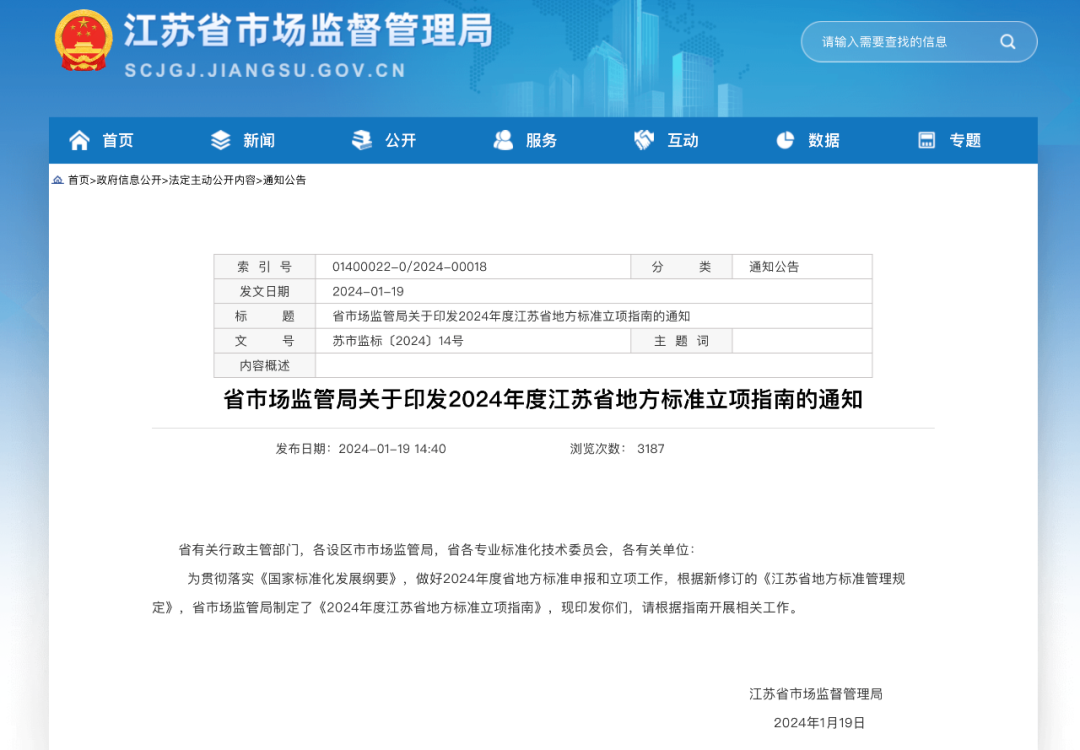Open the 互动 navigation menu item
The image size is (1080, 750).
point(683,140)
